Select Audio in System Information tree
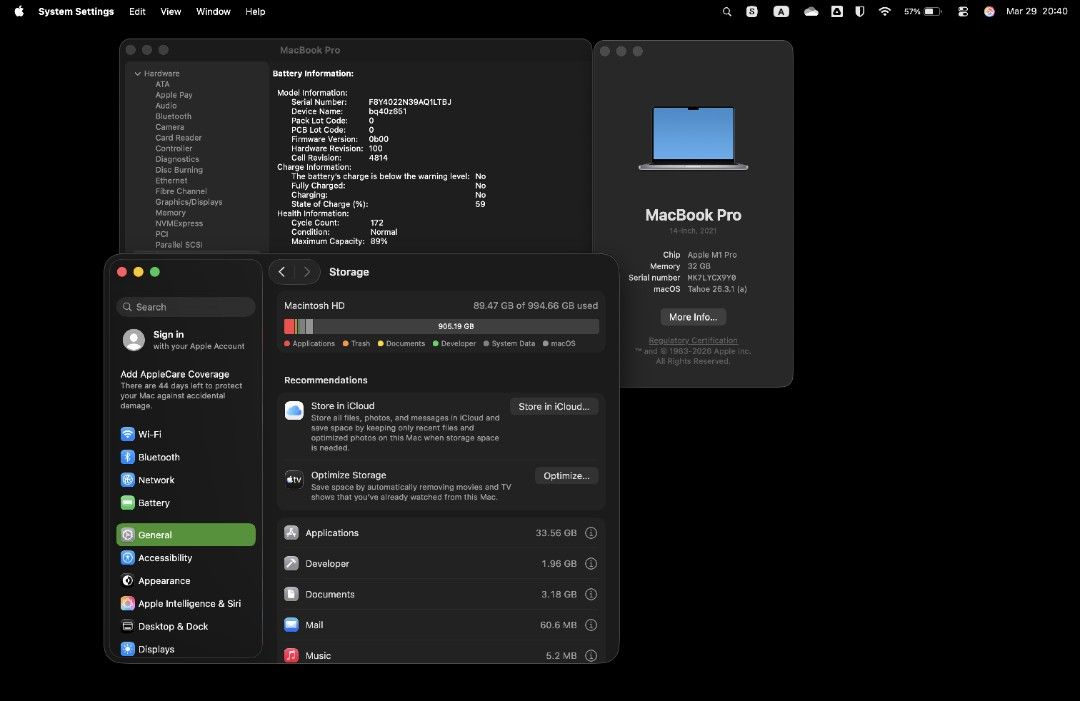 click(x=166, y=105)
